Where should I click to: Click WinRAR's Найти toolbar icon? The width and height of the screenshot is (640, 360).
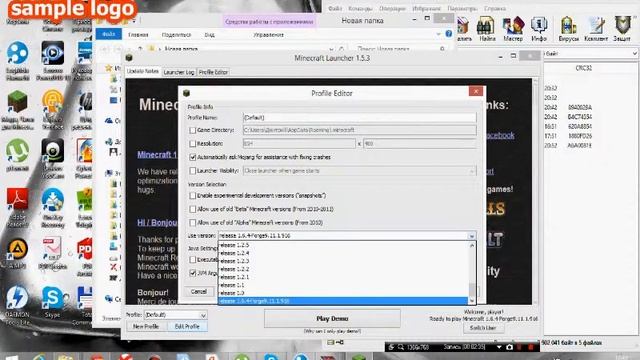click(x=487, y=29)
